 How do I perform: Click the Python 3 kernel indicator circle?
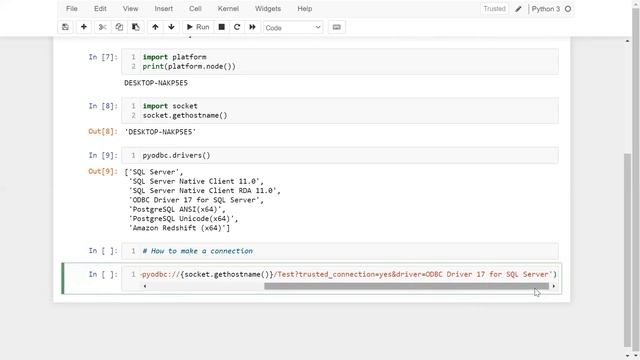(568, 9)
